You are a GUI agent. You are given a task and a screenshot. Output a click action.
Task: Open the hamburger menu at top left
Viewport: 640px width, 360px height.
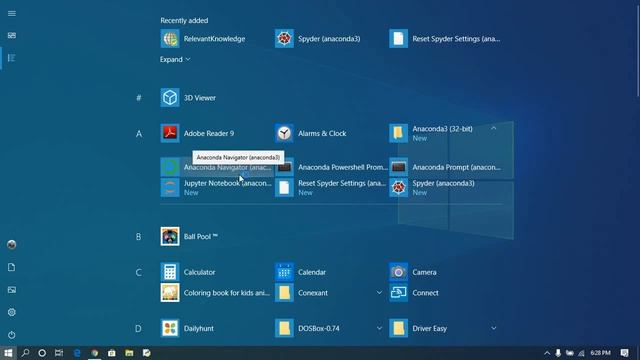[12, 13]
